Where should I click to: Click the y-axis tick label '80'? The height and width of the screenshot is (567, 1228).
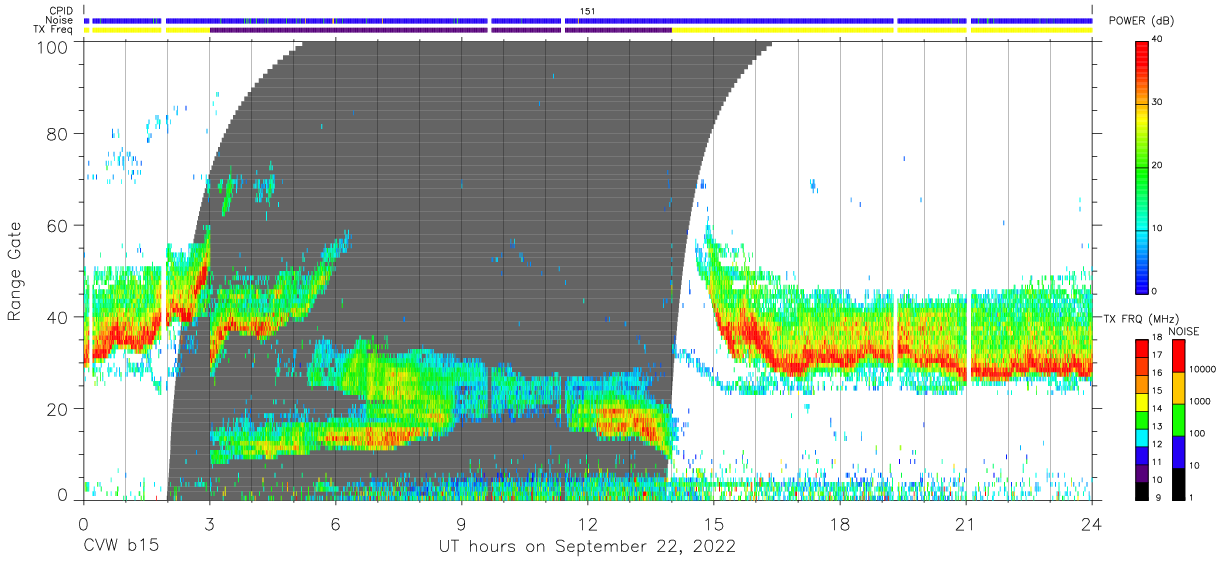(58, 135)
